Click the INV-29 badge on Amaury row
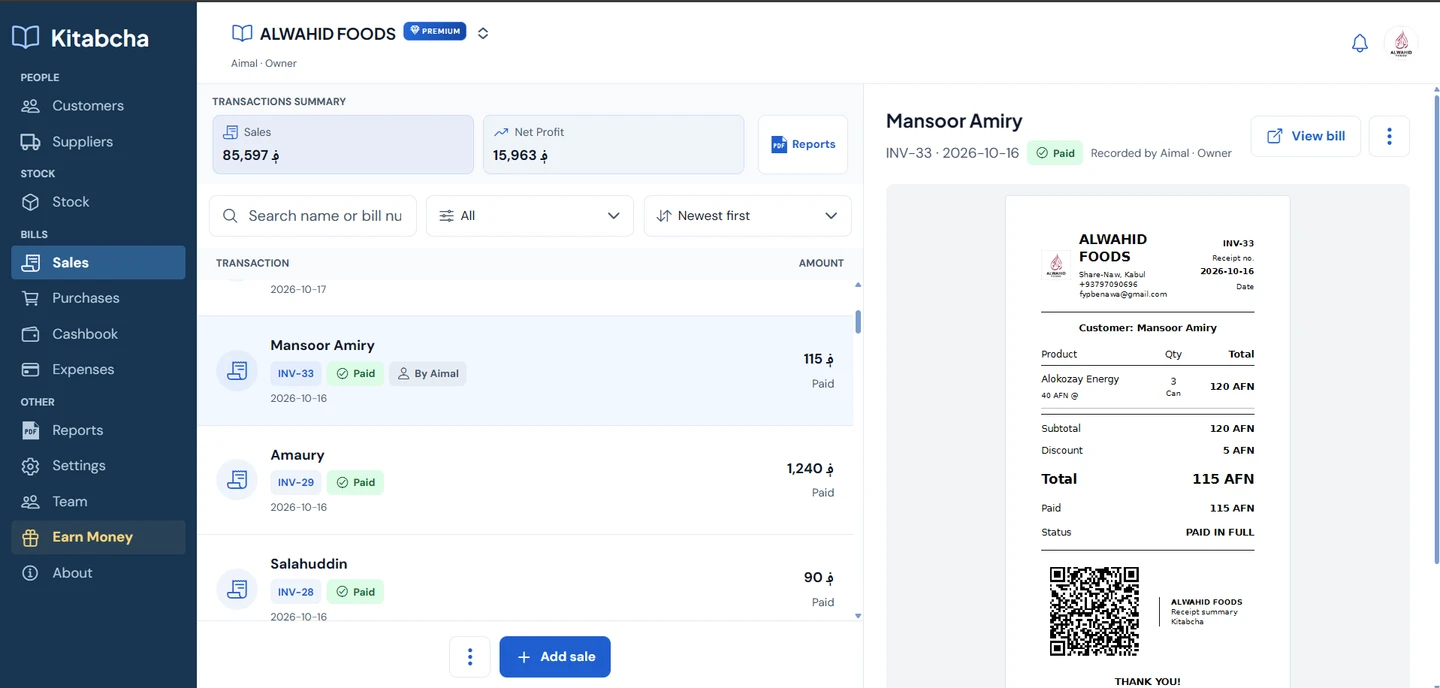The width and height of the screenshot is (1440, 688). (296, 482)
